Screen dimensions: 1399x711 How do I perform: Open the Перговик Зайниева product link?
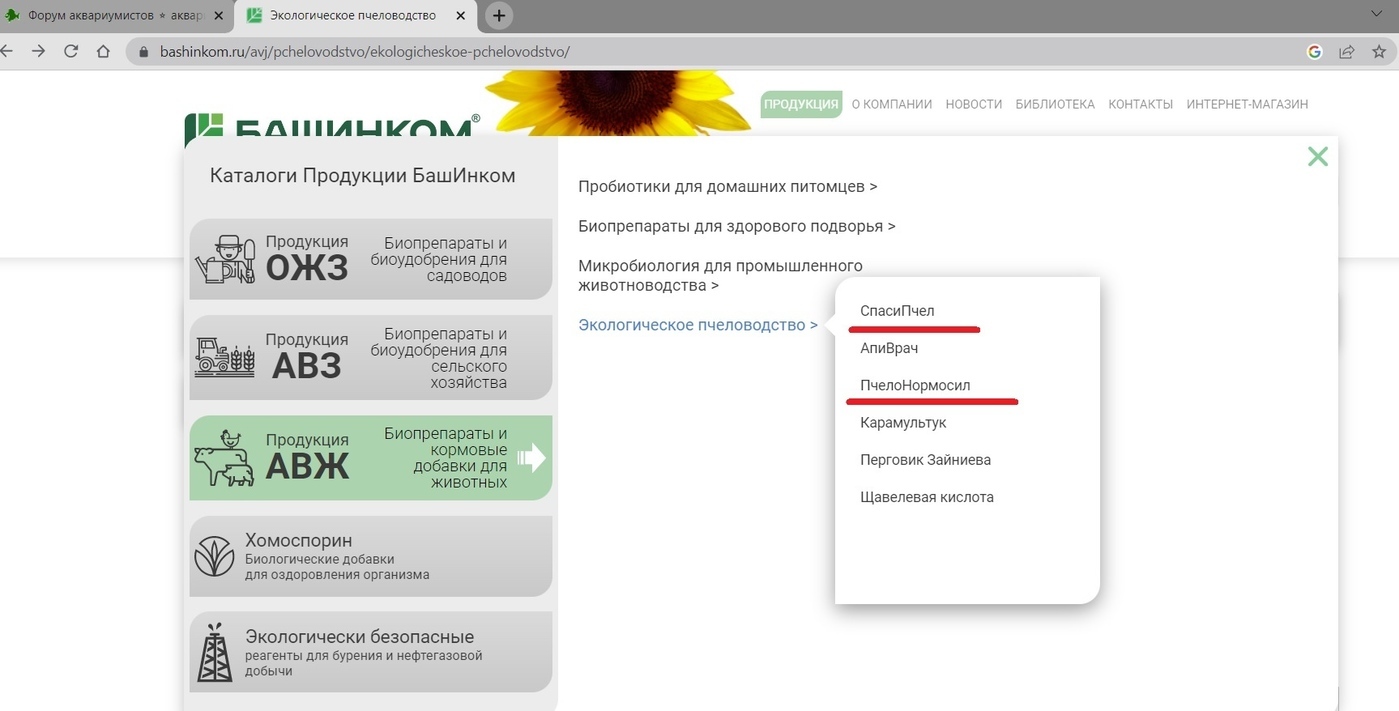pos(925,460)
